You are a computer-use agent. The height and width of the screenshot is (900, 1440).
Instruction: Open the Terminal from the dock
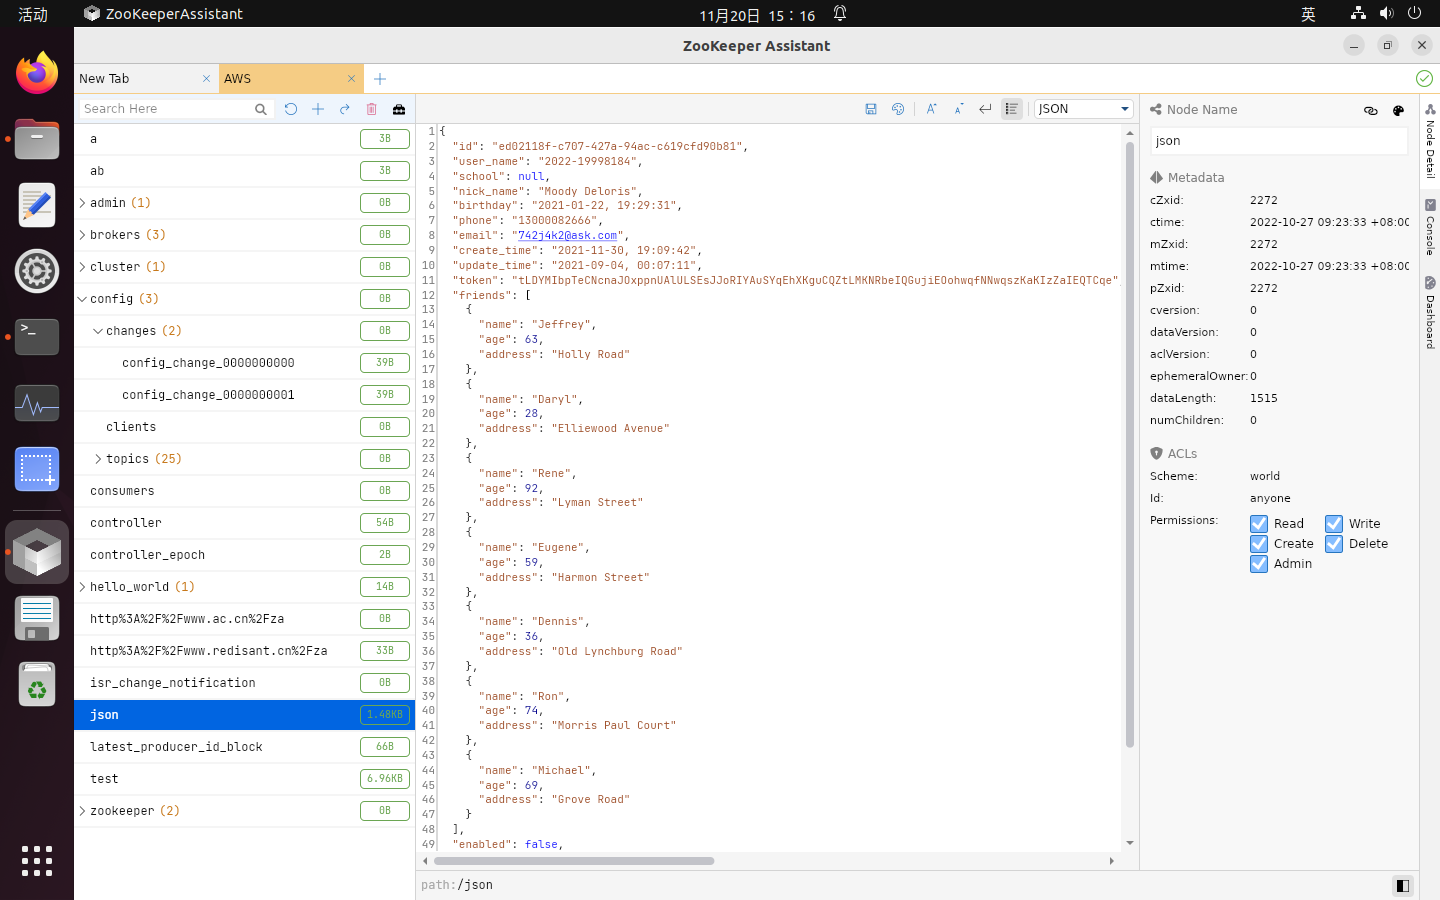point(37,337)
